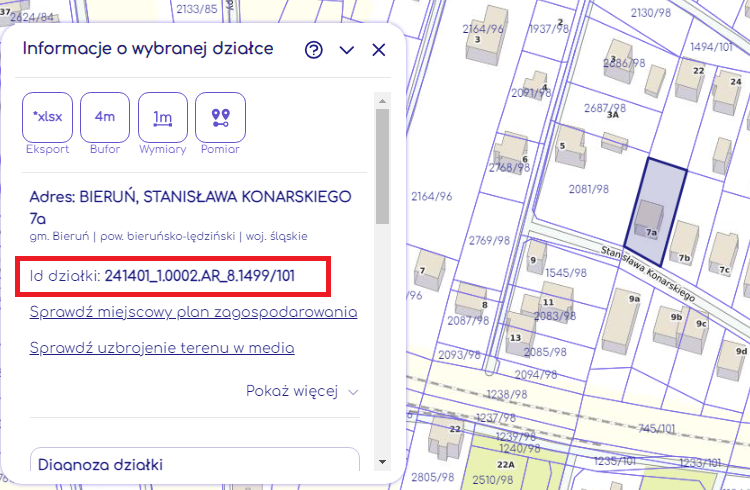Open link Sprawdź uzbrojenie terenu w media

[x=162, y=348]
